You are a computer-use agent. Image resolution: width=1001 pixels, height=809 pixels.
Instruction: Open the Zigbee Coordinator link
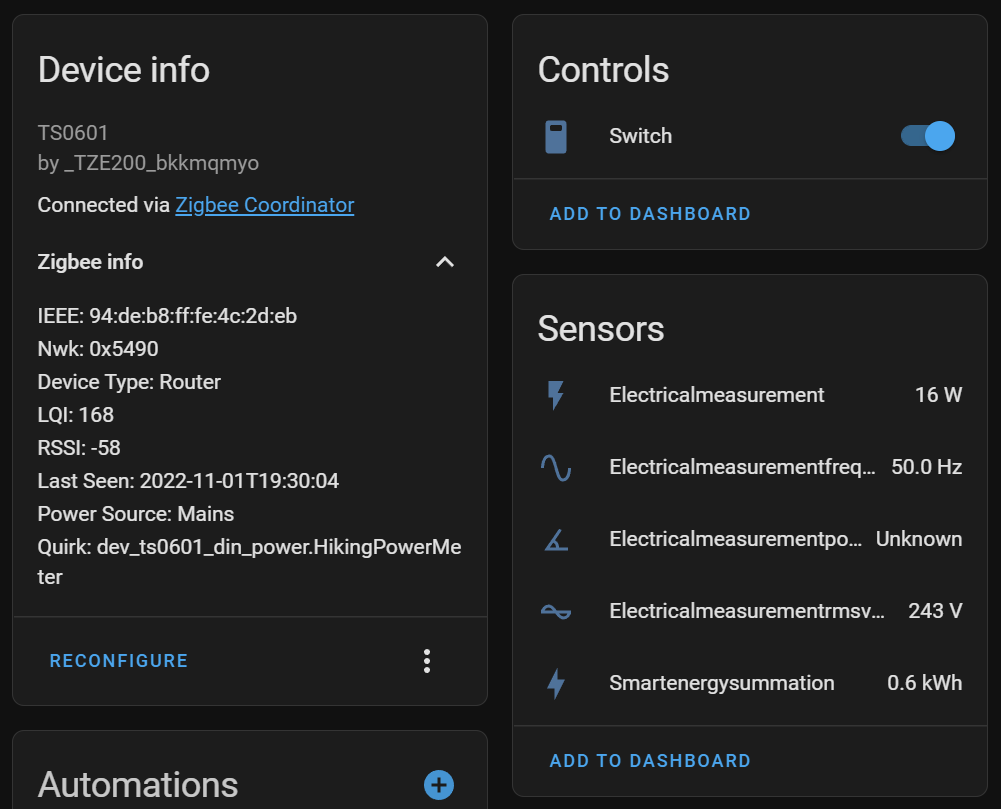264,204
